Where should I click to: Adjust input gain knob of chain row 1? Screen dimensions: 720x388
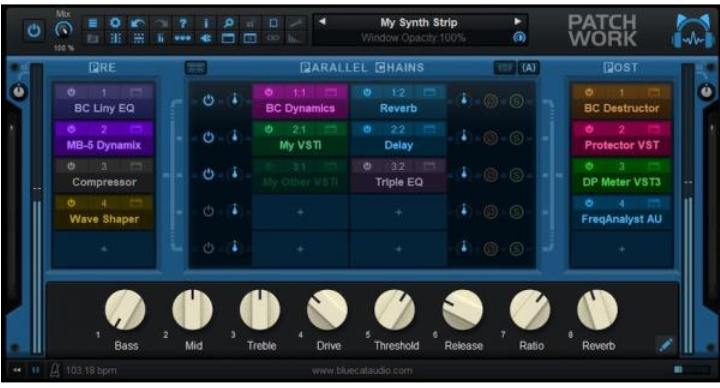tap(235, 100)
